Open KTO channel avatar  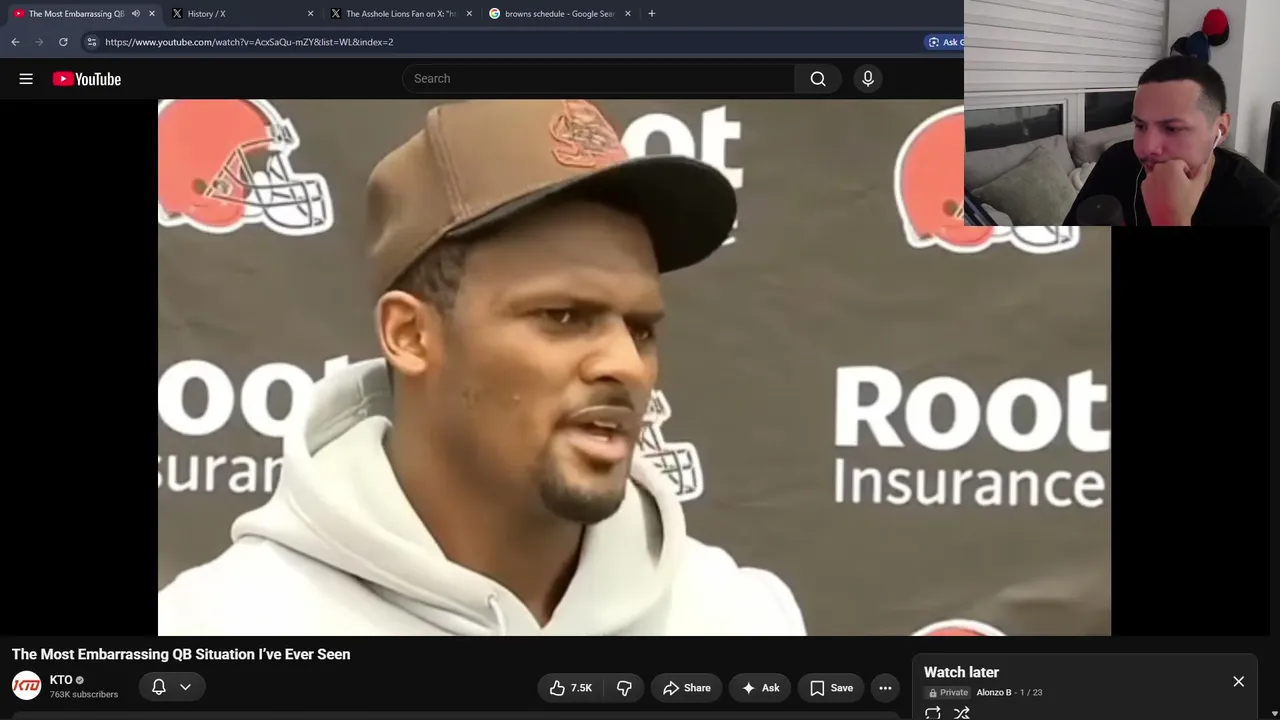[26, 686]
